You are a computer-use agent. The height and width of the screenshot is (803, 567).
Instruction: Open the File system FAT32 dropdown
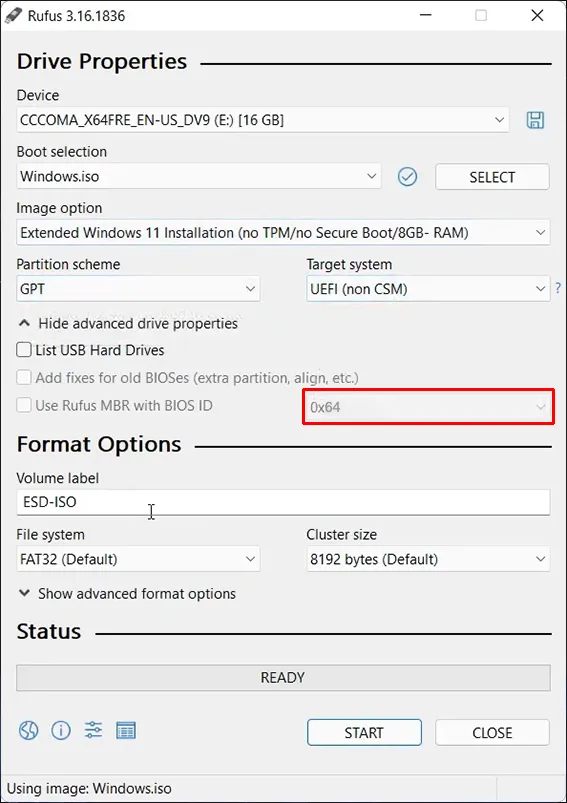coord(138,559)
